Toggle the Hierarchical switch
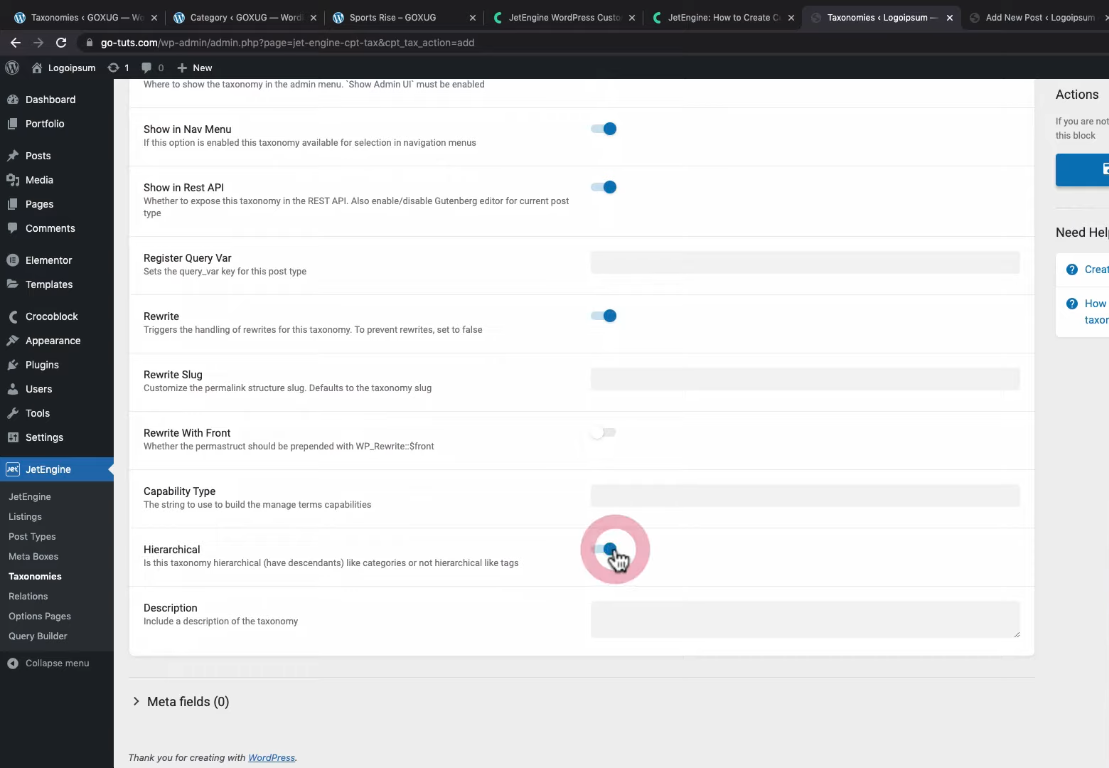 604,549
